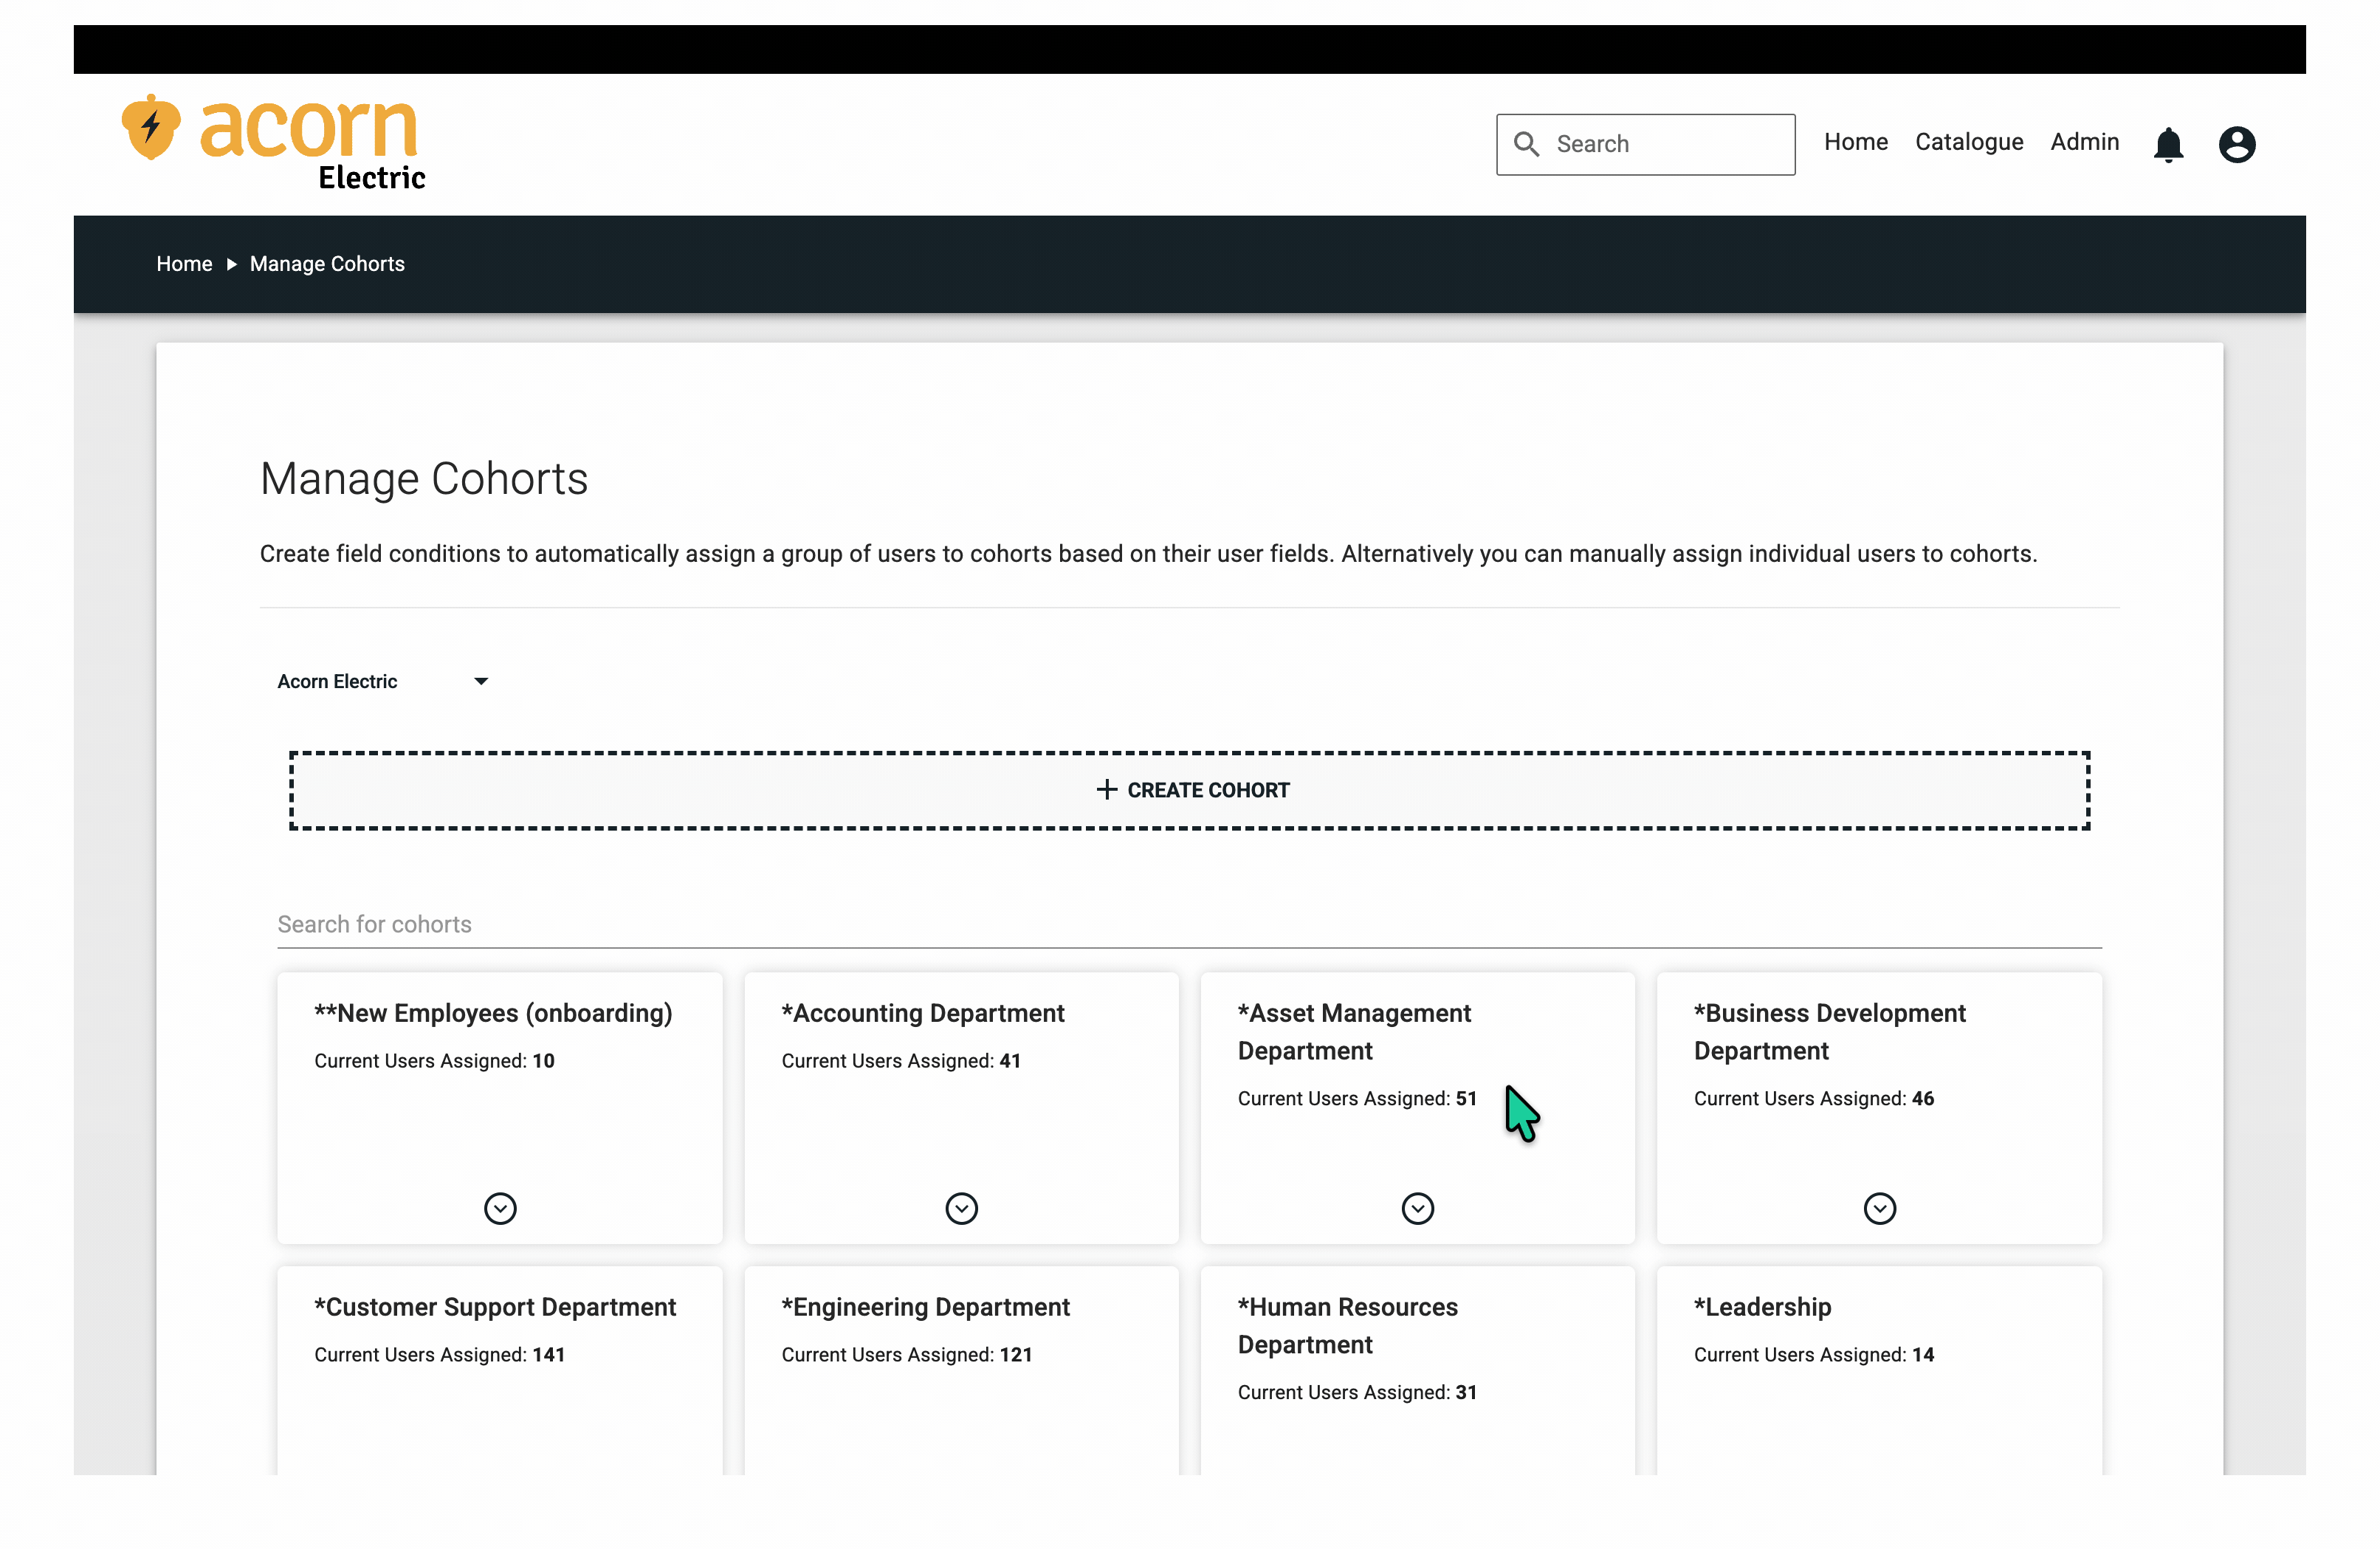Expand the Asset Management Department card

(1417, 1208)
